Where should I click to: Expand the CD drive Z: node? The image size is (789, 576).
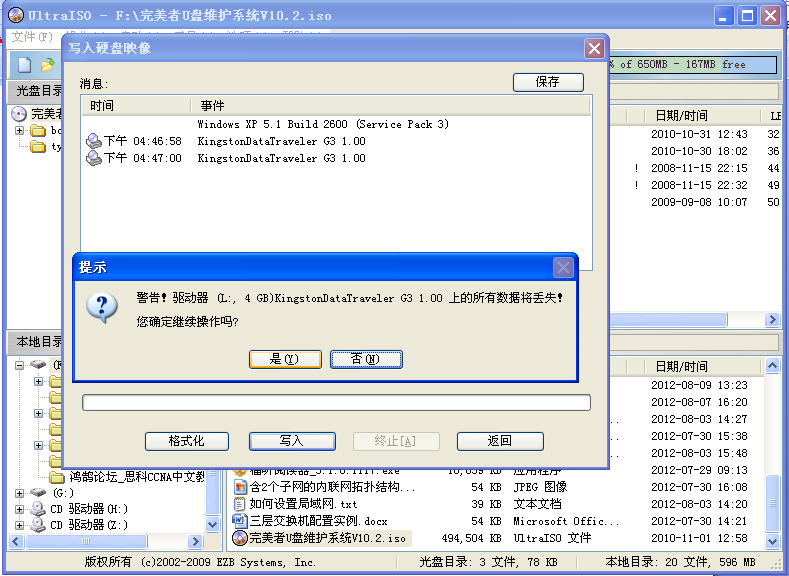click(19, 525)
